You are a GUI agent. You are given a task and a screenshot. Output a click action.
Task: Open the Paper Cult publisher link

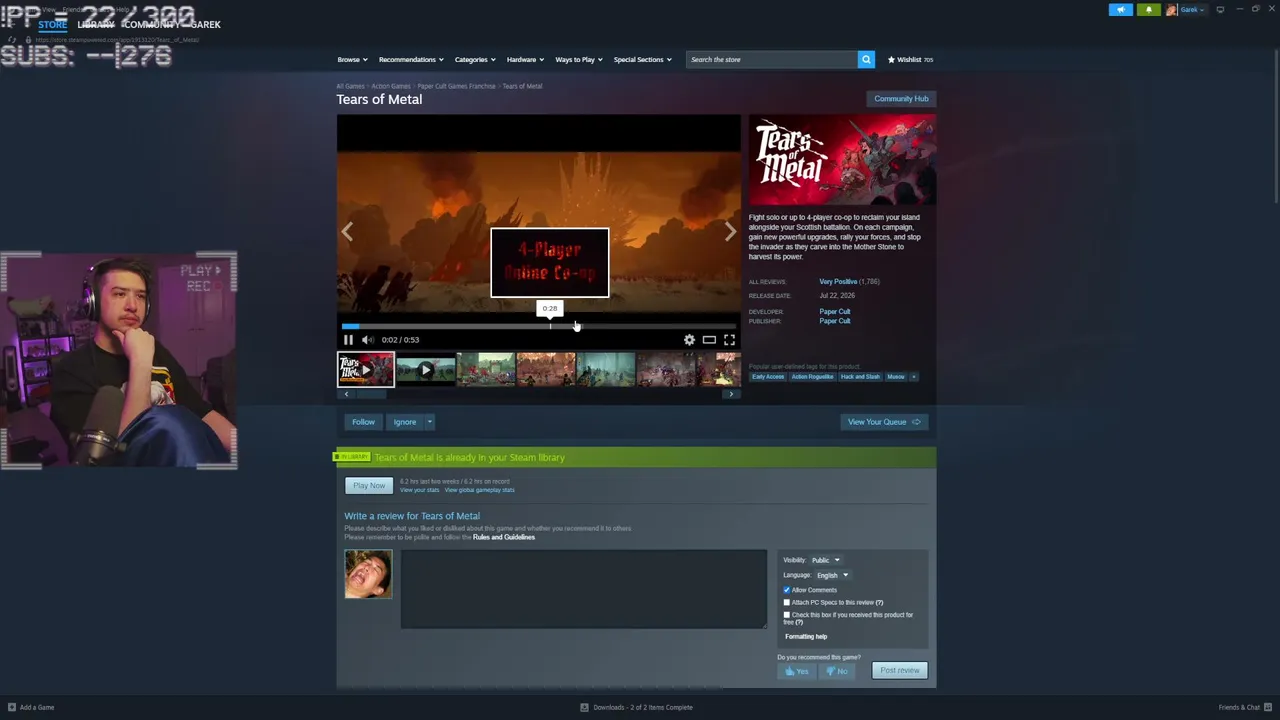835,321
